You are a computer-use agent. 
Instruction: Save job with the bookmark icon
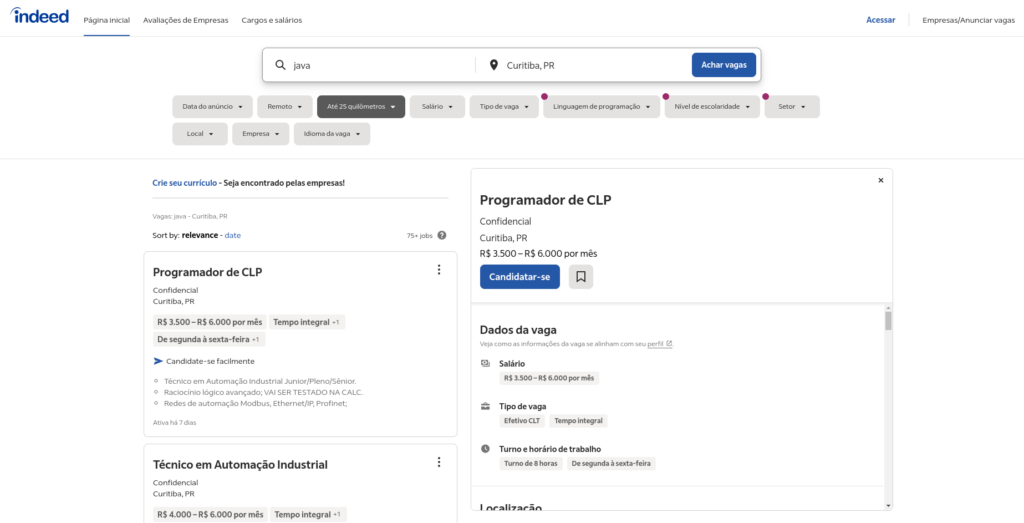pyautogui.click(x=581, y=277)
